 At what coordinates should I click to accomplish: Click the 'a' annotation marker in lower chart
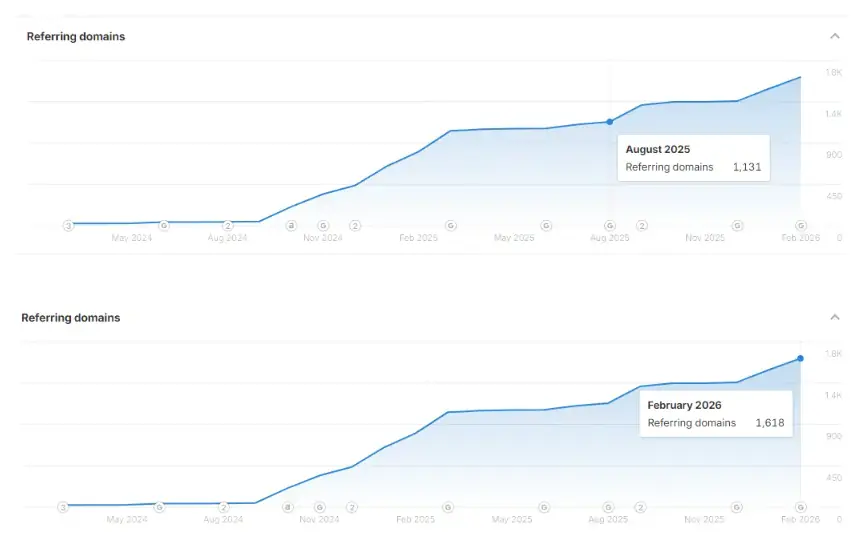click(288, 507)
